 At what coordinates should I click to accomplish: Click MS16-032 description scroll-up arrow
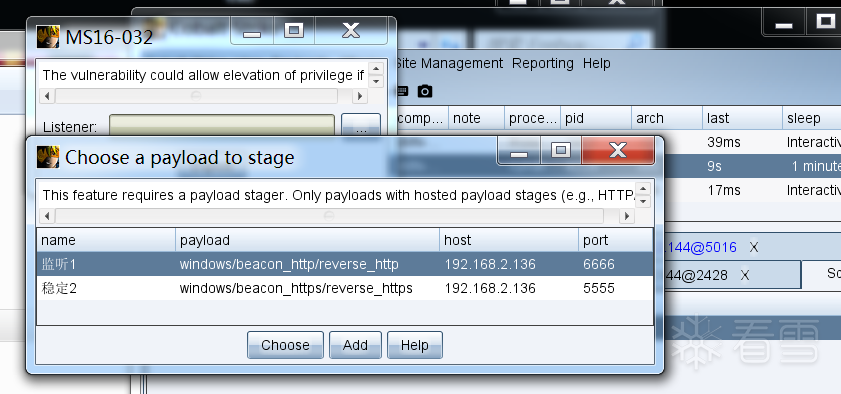click(x=377, y=69)
